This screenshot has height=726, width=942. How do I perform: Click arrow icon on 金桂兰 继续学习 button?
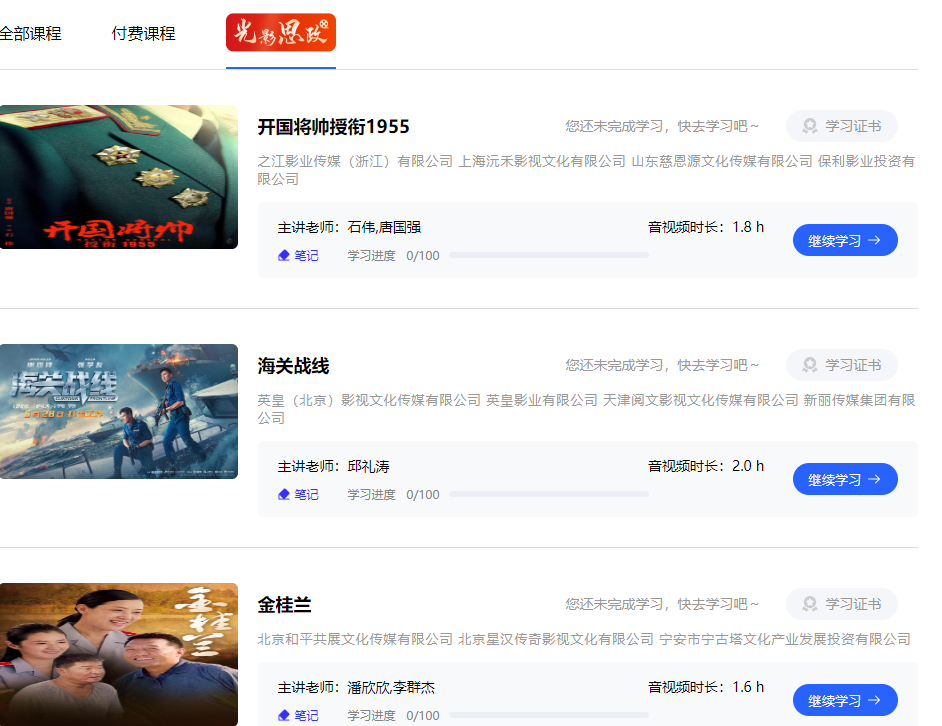tap(874, 701)
